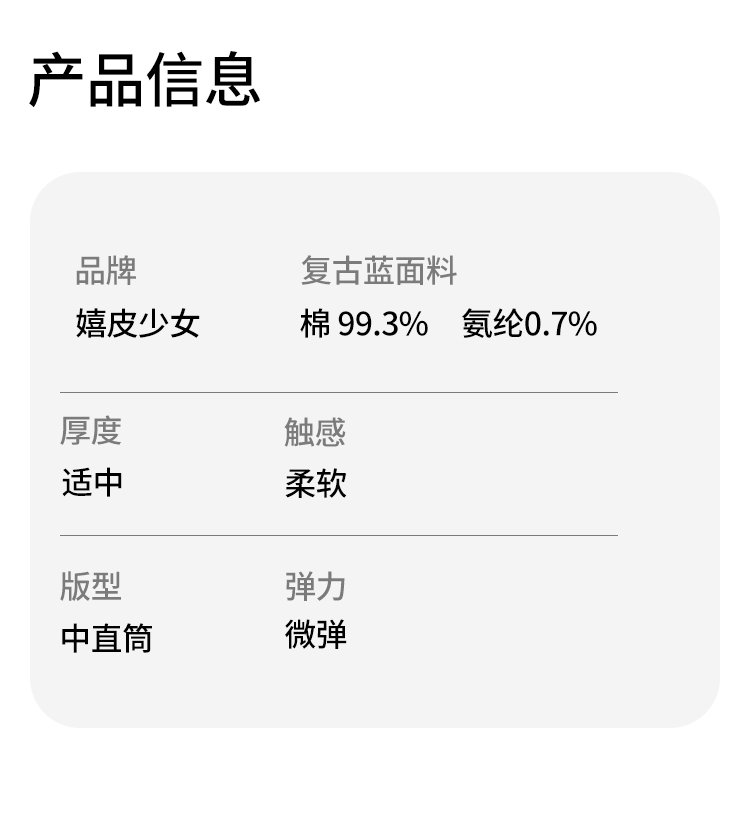
Task: Click the divider line above 版型
Action: [338, 536]
